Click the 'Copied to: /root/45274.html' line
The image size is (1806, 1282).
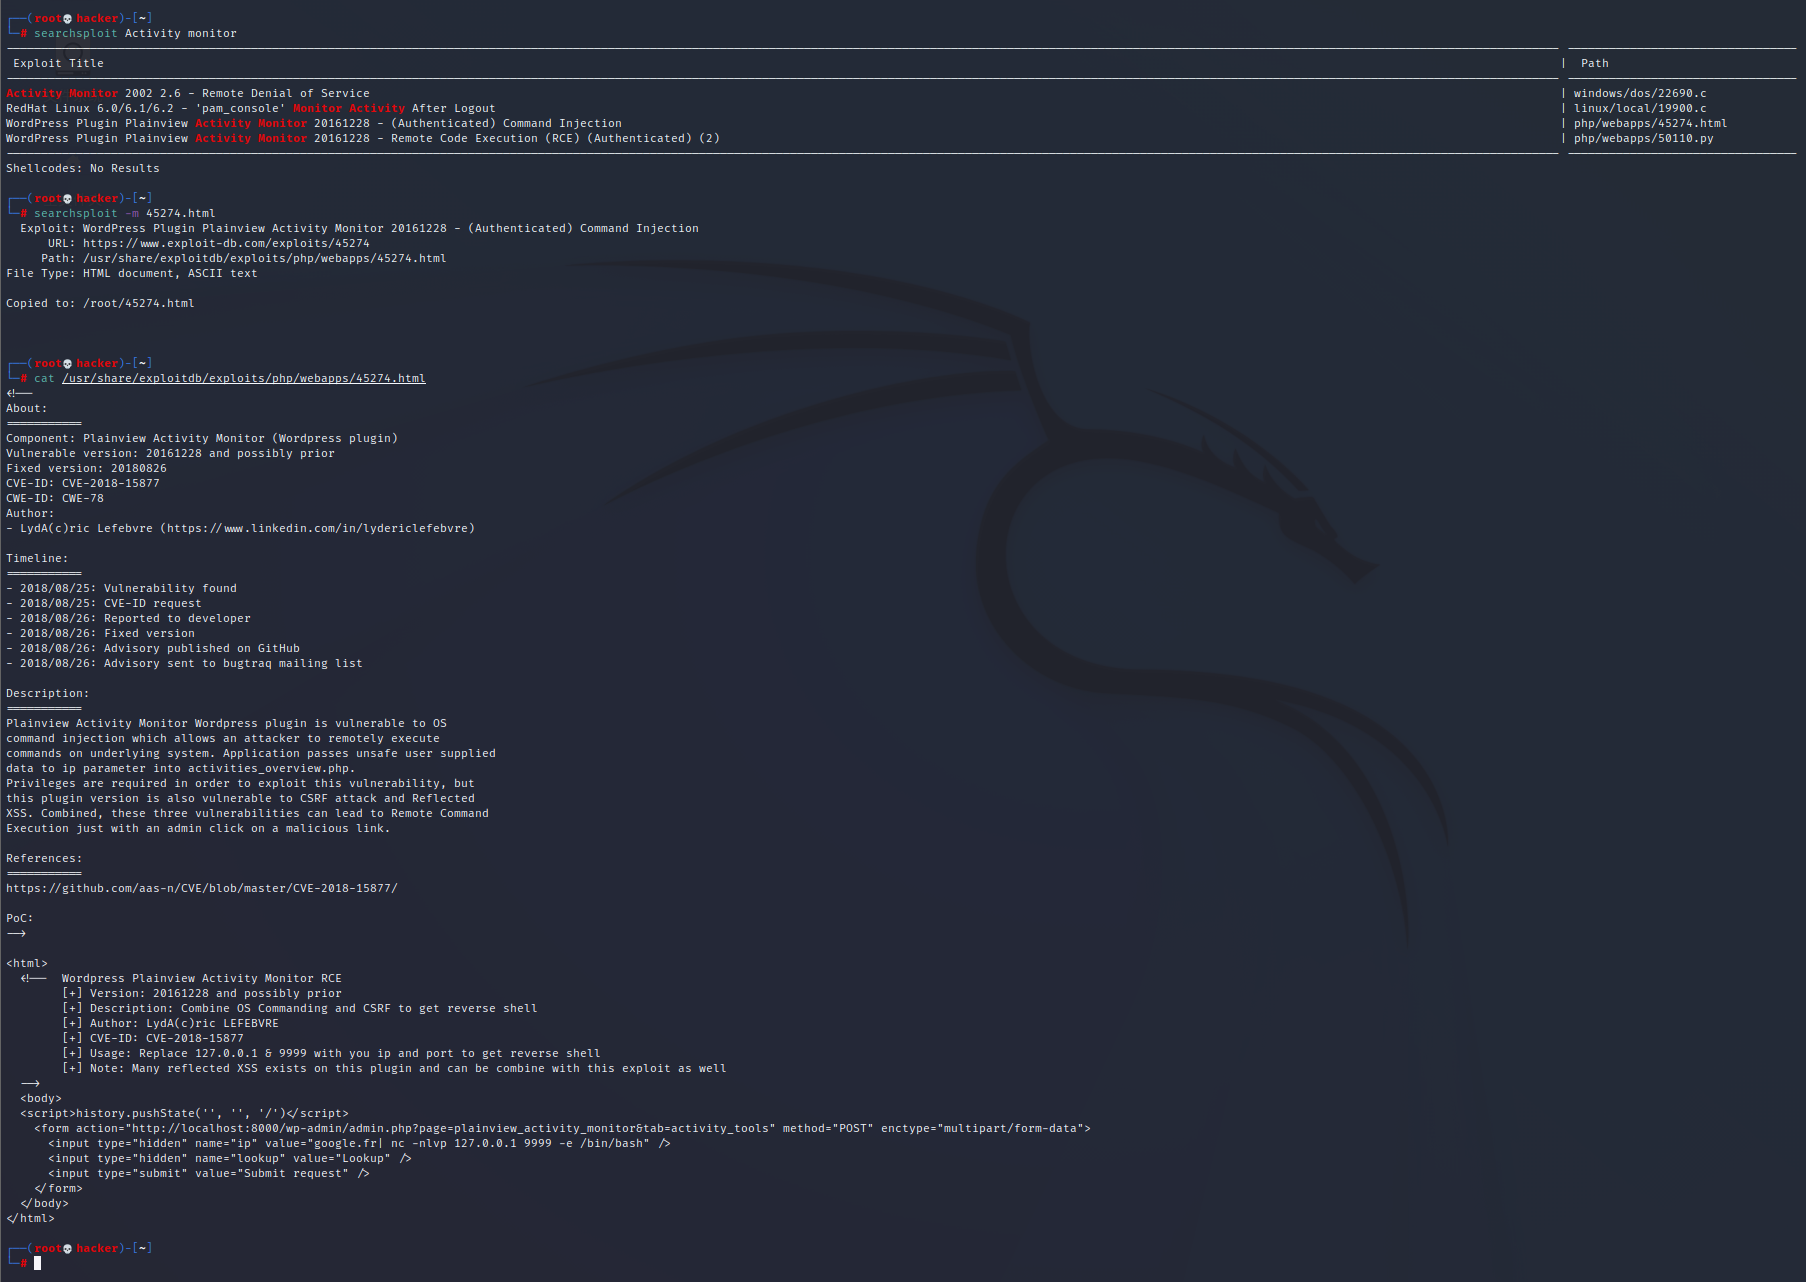coord(100,303)
